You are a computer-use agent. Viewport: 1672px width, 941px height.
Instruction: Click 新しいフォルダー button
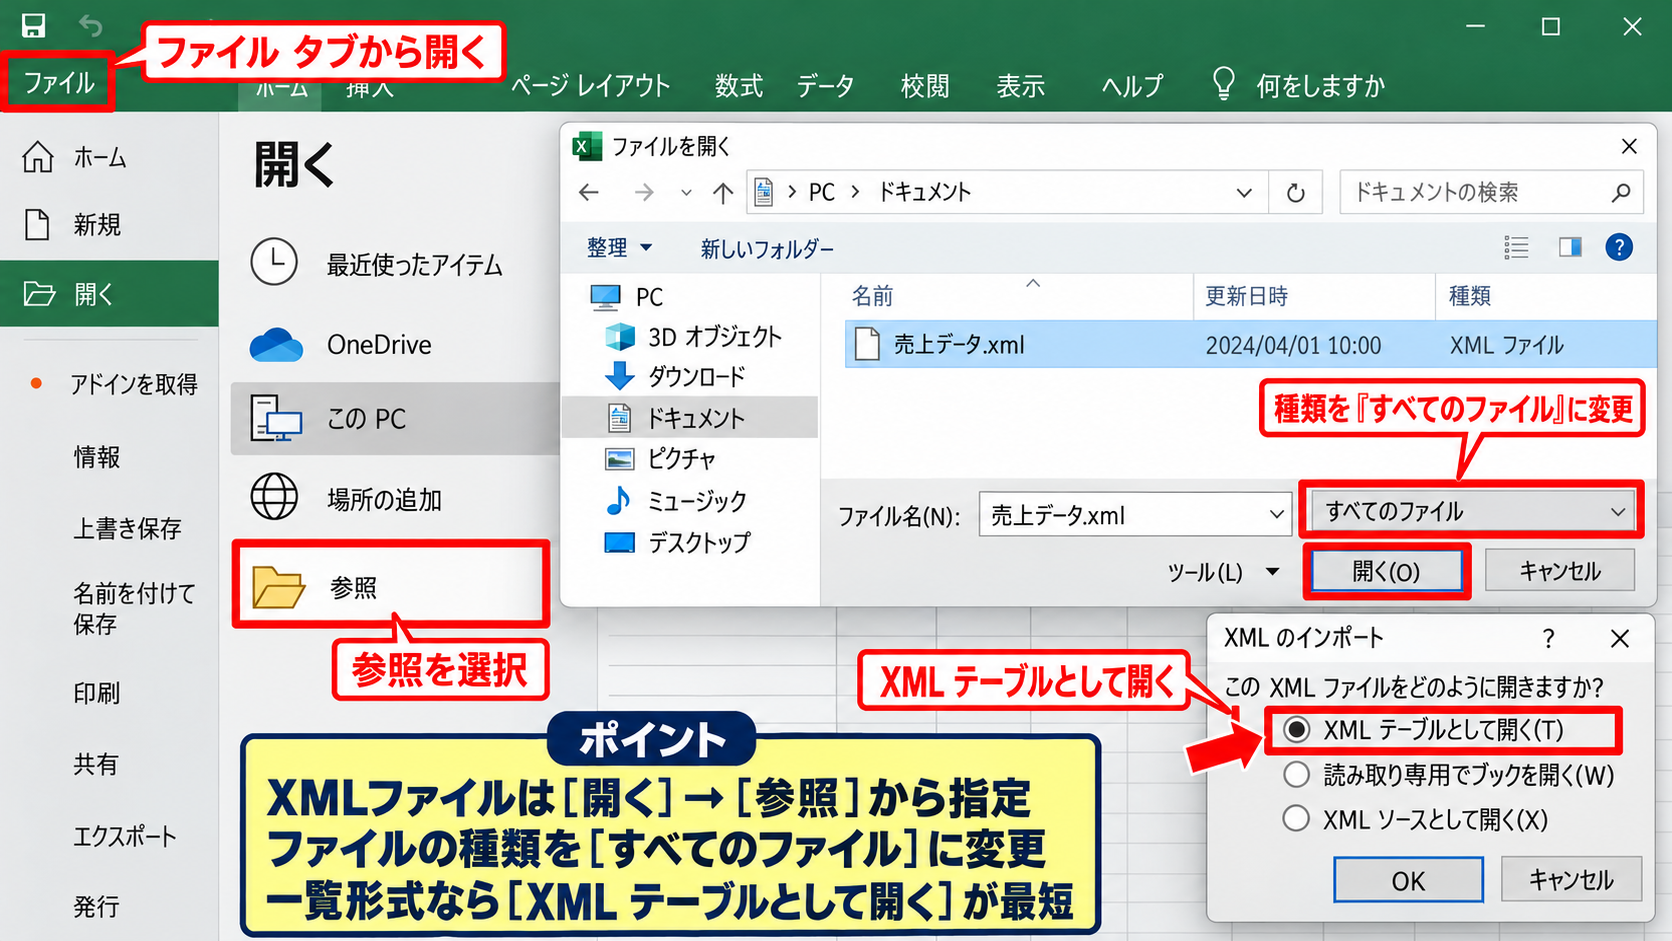coord(767,248)
